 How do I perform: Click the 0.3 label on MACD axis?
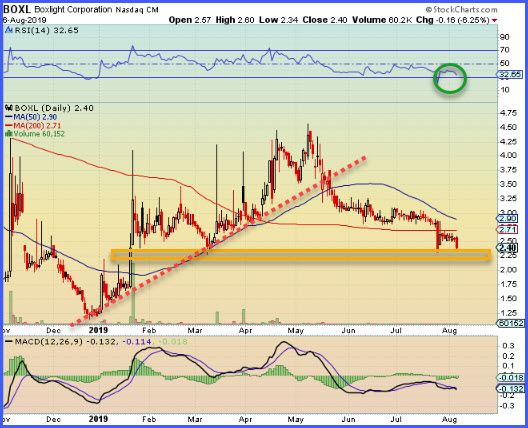pyautogui.click(x=508, y=346)
